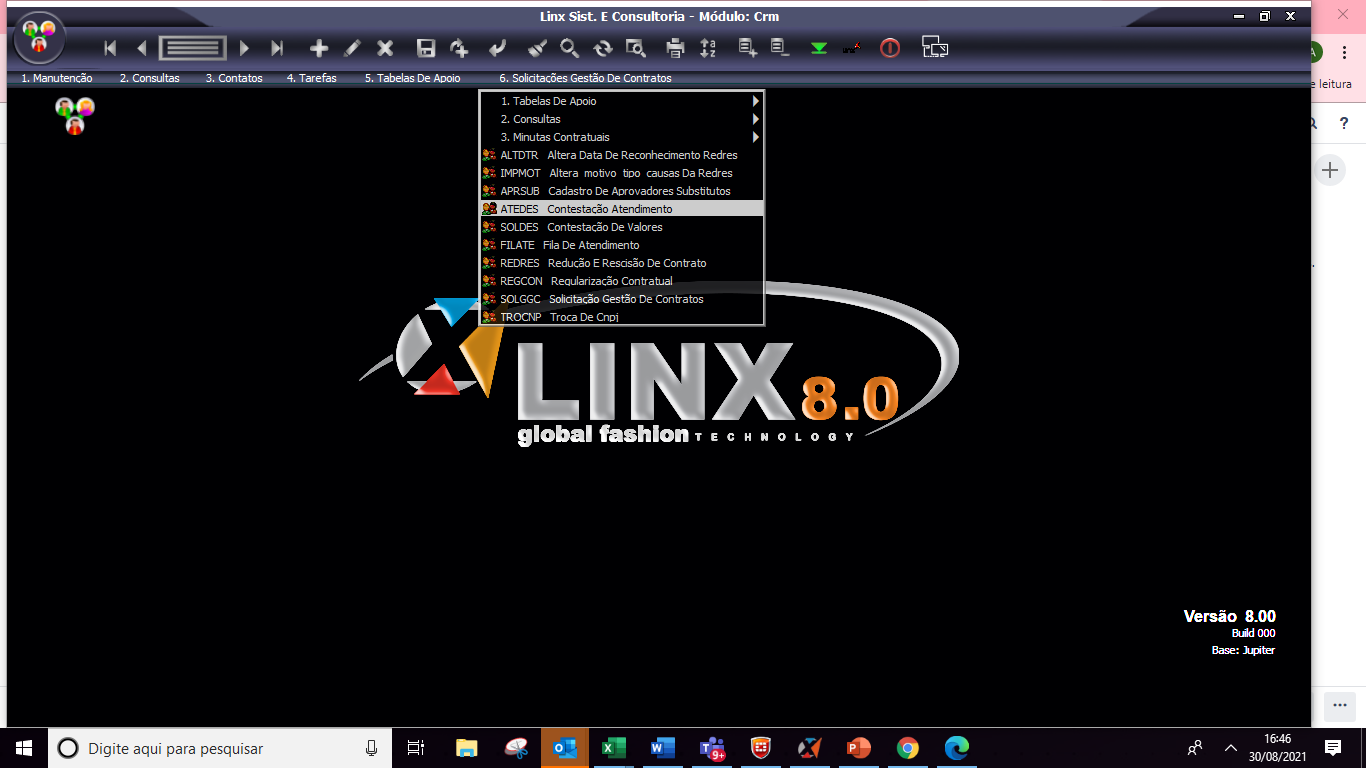Open the 2. Consultas menu in menu bar
Image resolution: width=1366 pixels, height=768 pixels.
pyautogui.click(x=150, y=78)
